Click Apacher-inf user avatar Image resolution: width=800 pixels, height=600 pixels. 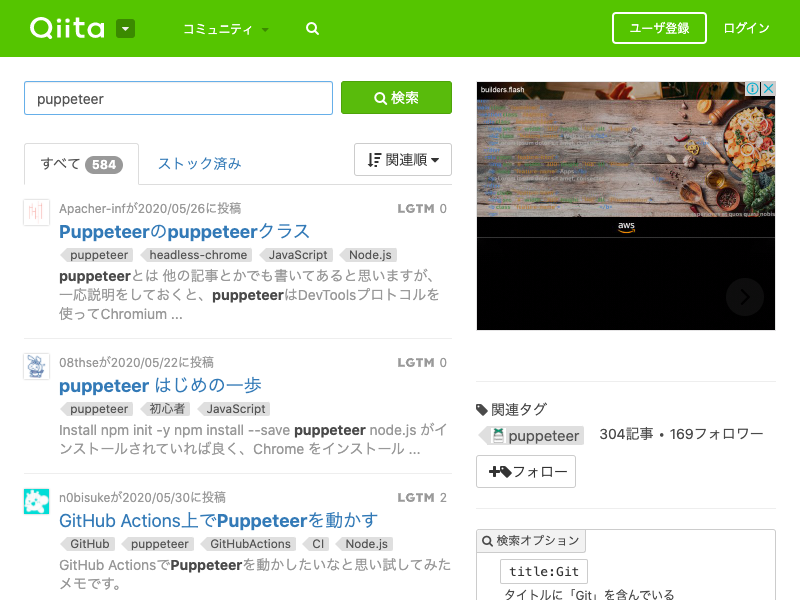[36, 212]
